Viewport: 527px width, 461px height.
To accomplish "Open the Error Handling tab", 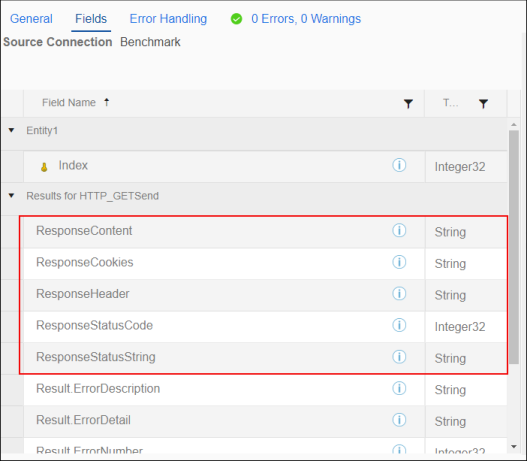I will (x=168, y=19).
